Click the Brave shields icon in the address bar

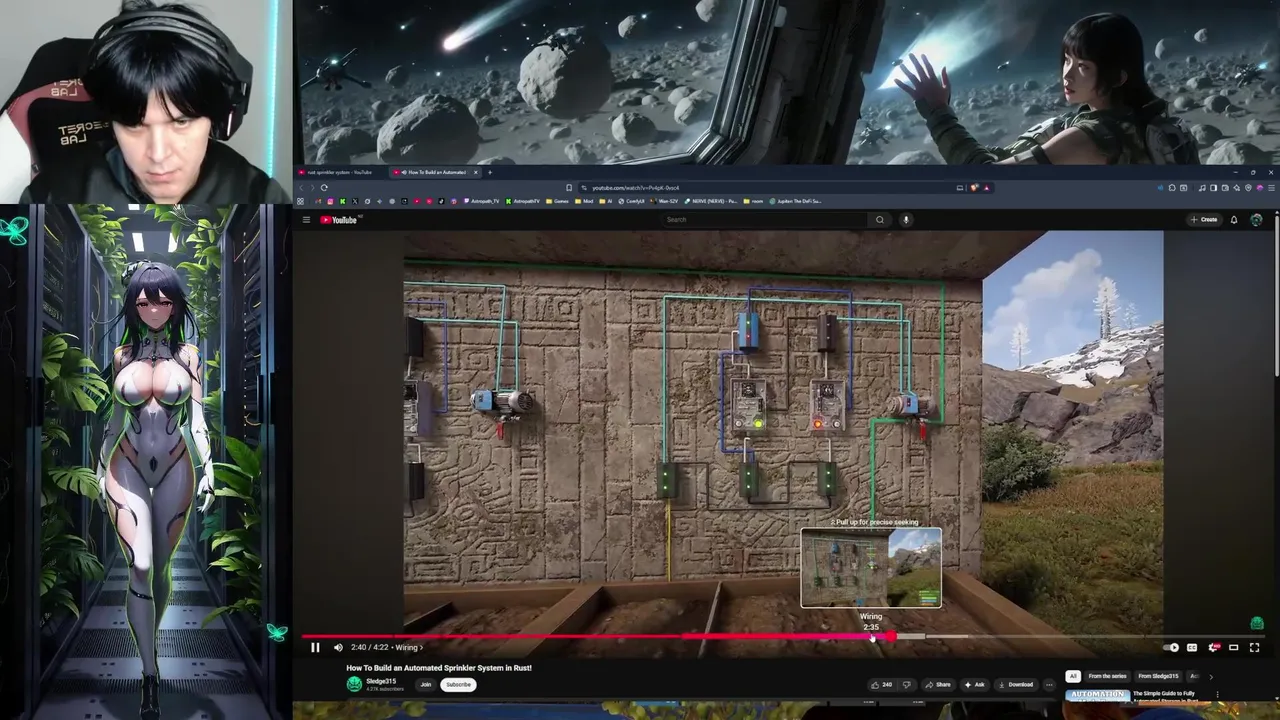[x=974, y=188]
